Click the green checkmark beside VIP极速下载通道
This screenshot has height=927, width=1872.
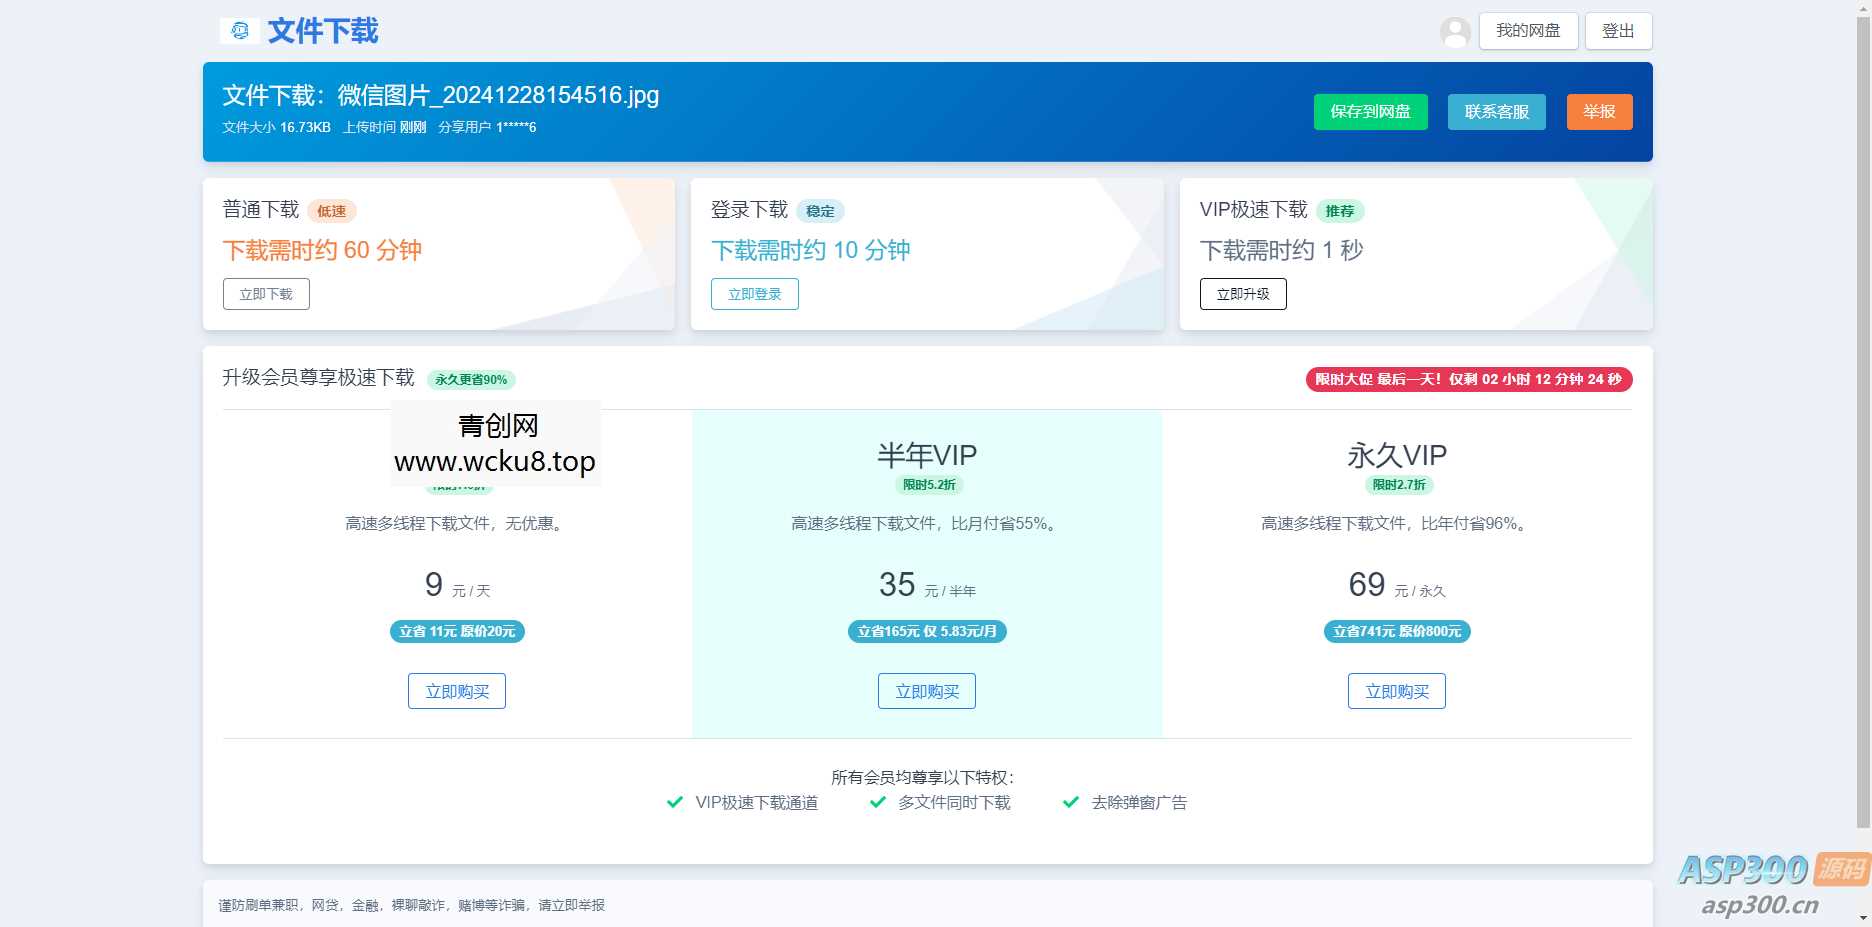coord(675,802)
